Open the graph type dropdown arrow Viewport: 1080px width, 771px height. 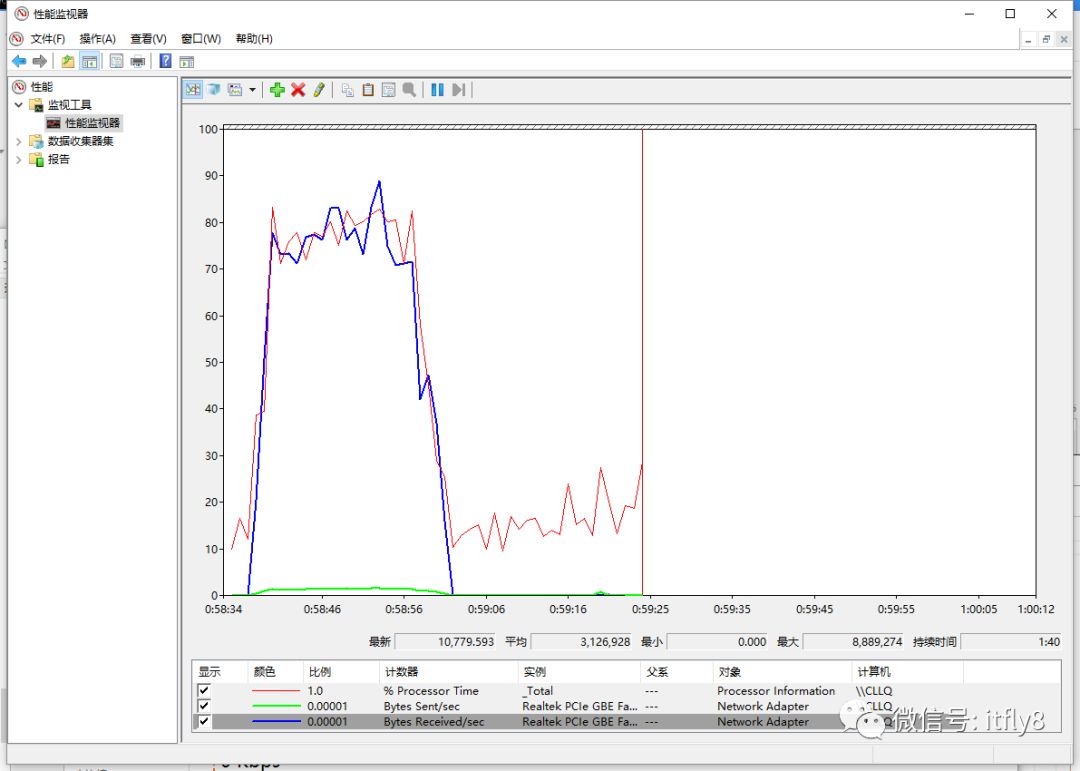click(252, 90)
